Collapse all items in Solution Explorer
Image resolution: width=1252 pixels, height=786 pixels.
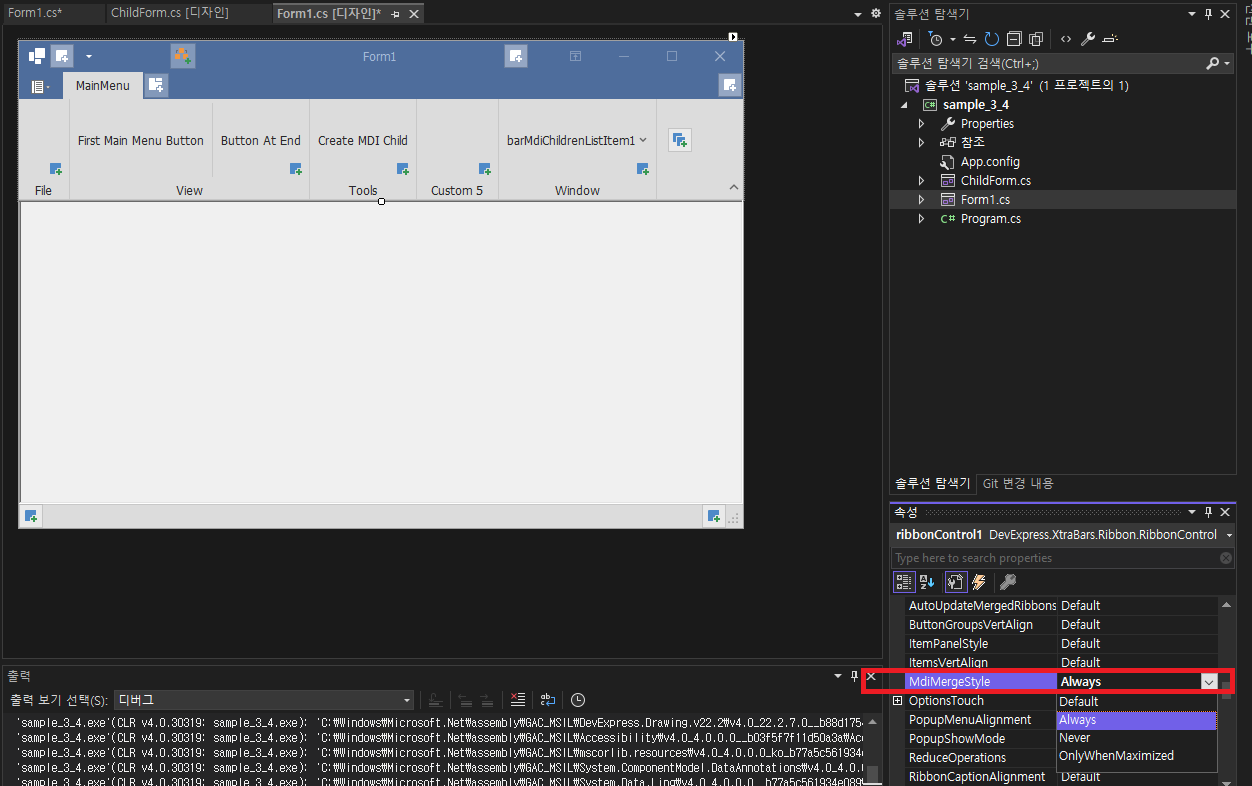(1013, 39)
